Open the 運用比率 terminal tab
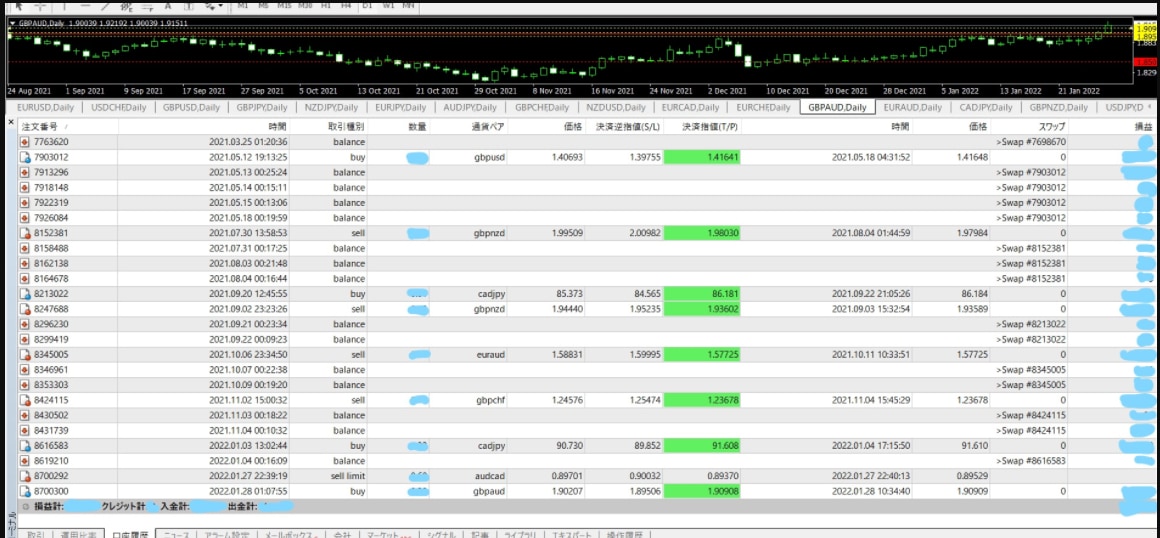The height and width of the screenshot is (538, 1160). tap(78, 534)
